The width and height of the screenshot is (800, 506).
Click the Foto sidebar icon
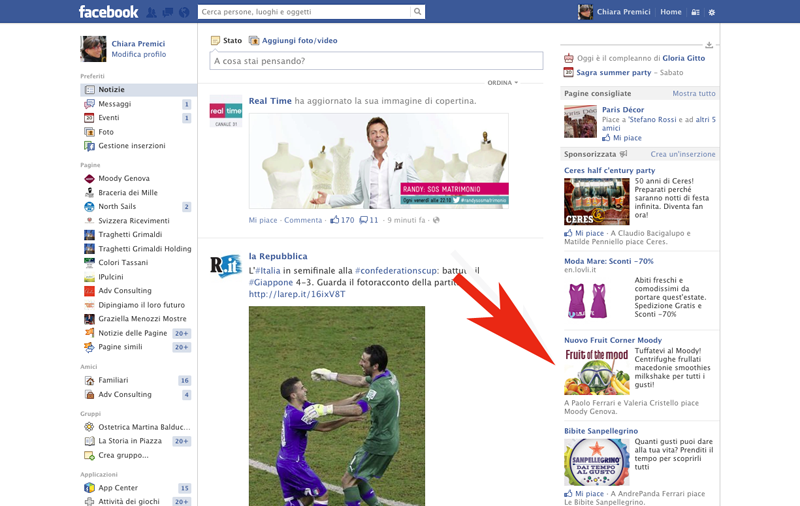[89, 132]
